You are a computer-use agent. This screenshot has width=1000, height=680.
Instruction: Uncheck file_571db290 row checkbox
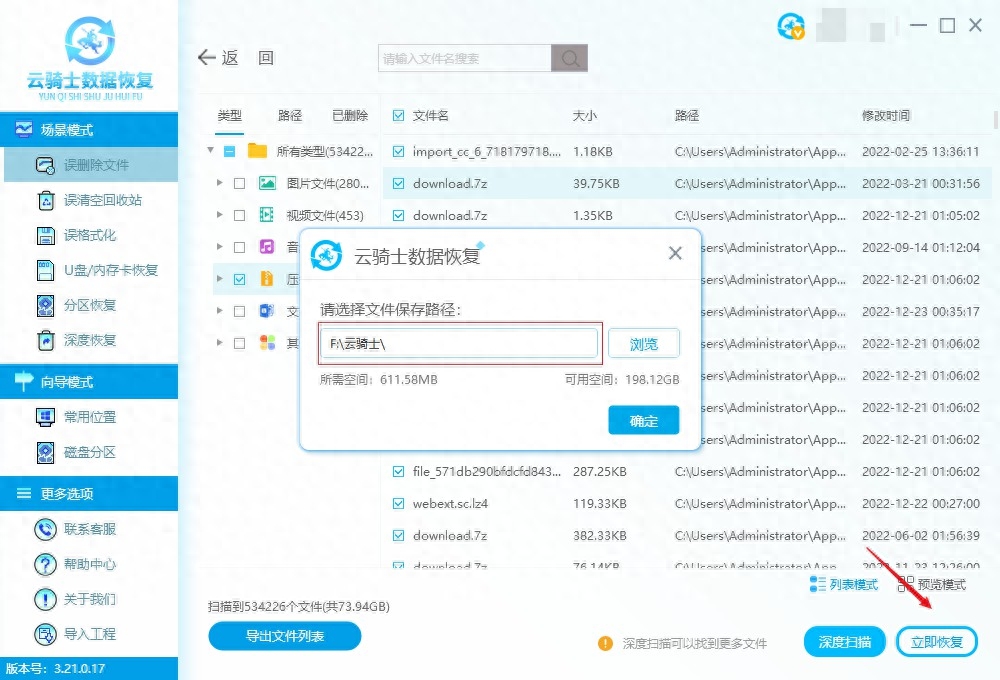[x=399, y=471]
